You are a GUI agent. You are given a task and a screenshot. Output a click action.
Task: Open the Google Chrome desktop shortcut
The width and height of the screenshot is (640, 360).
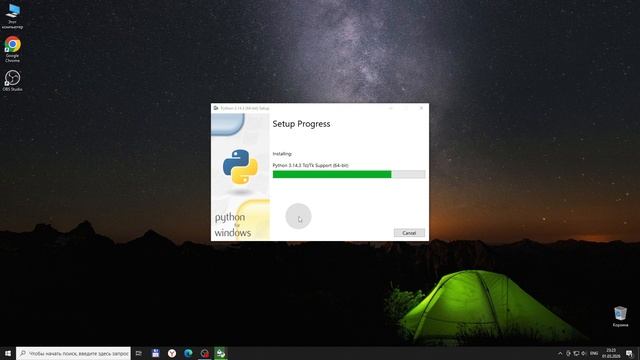12,49
